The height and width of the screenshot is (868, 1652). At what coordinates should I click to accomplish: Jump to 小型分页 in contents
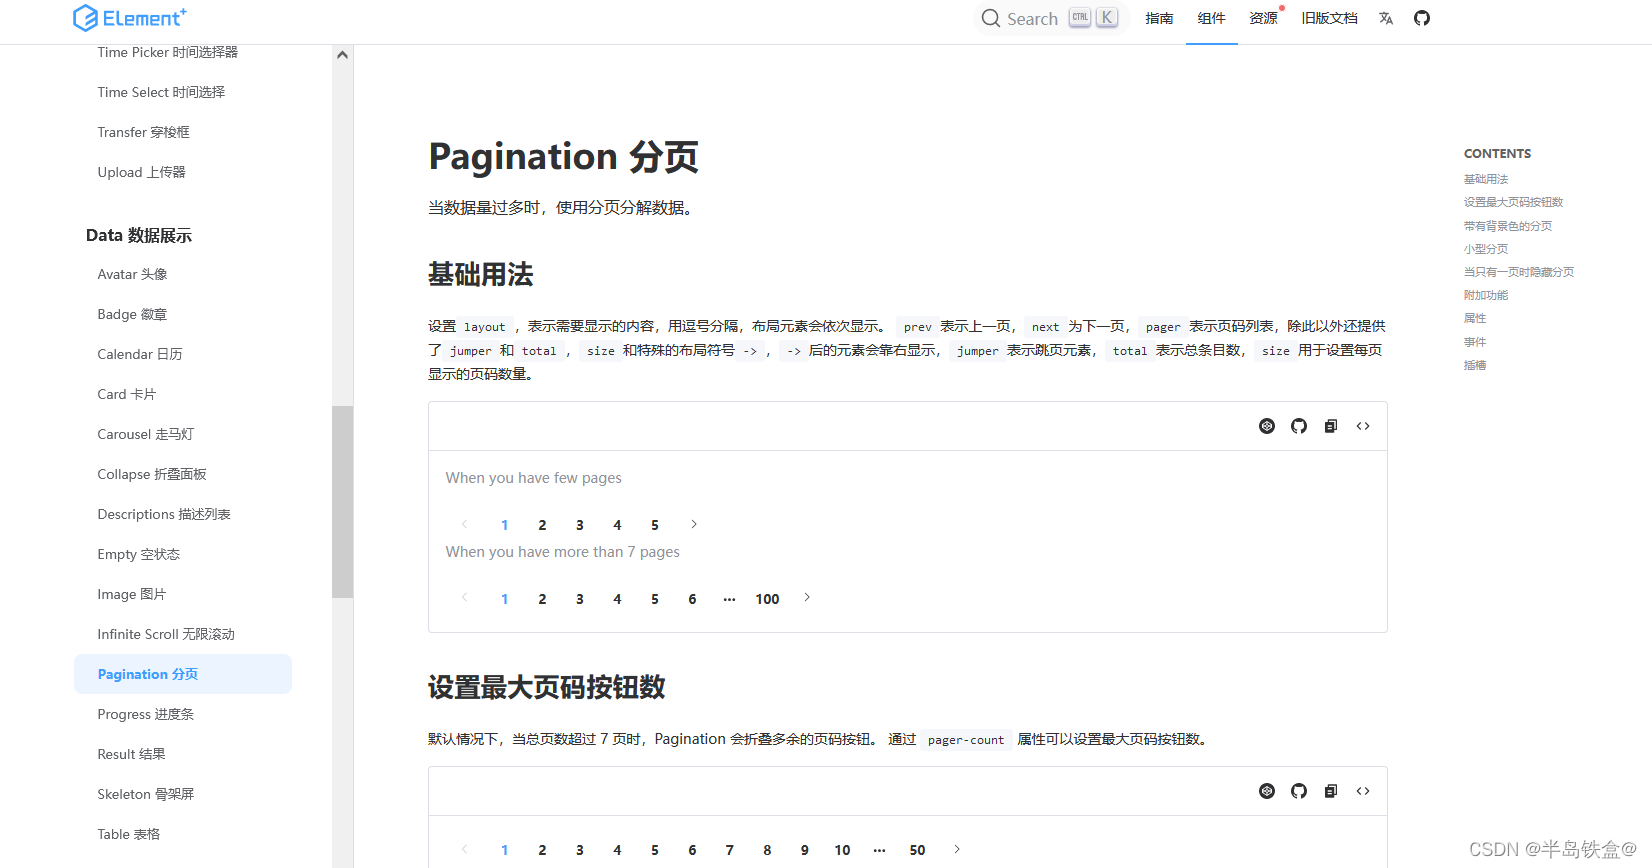pyautogui.click(x=1486, y=249)
